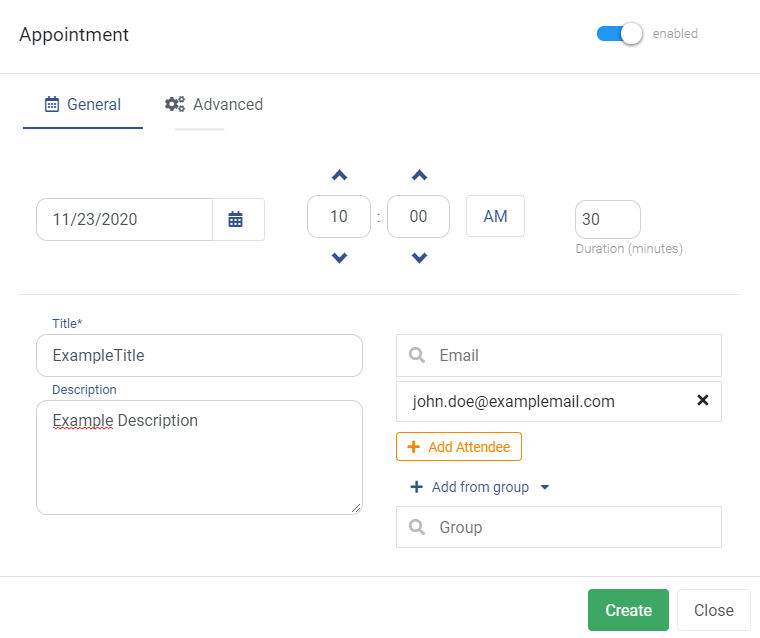Viewport: 760px width, 638px height.
Task: Click into the Description text area
Action: coord(199,457)
